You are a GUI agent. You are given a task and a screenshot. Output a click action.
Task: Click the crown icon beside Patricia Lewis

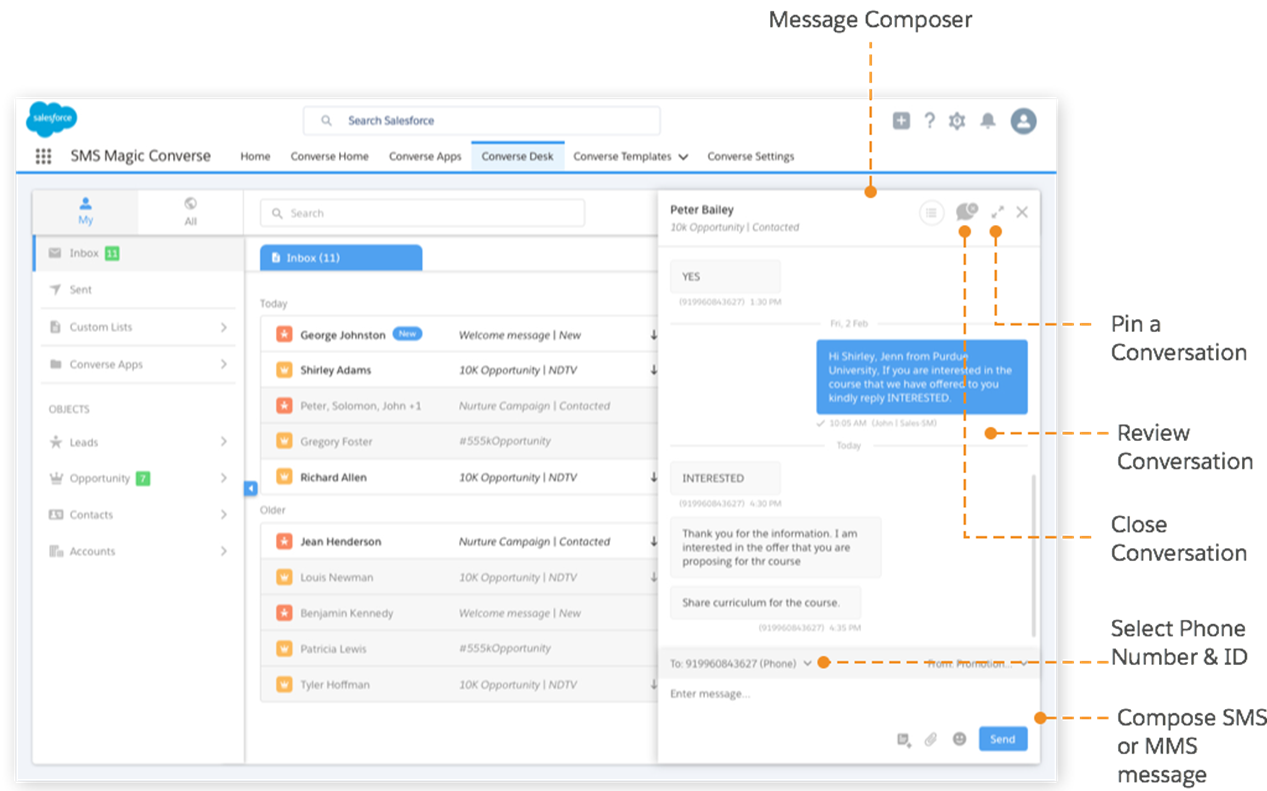point(283,649)
